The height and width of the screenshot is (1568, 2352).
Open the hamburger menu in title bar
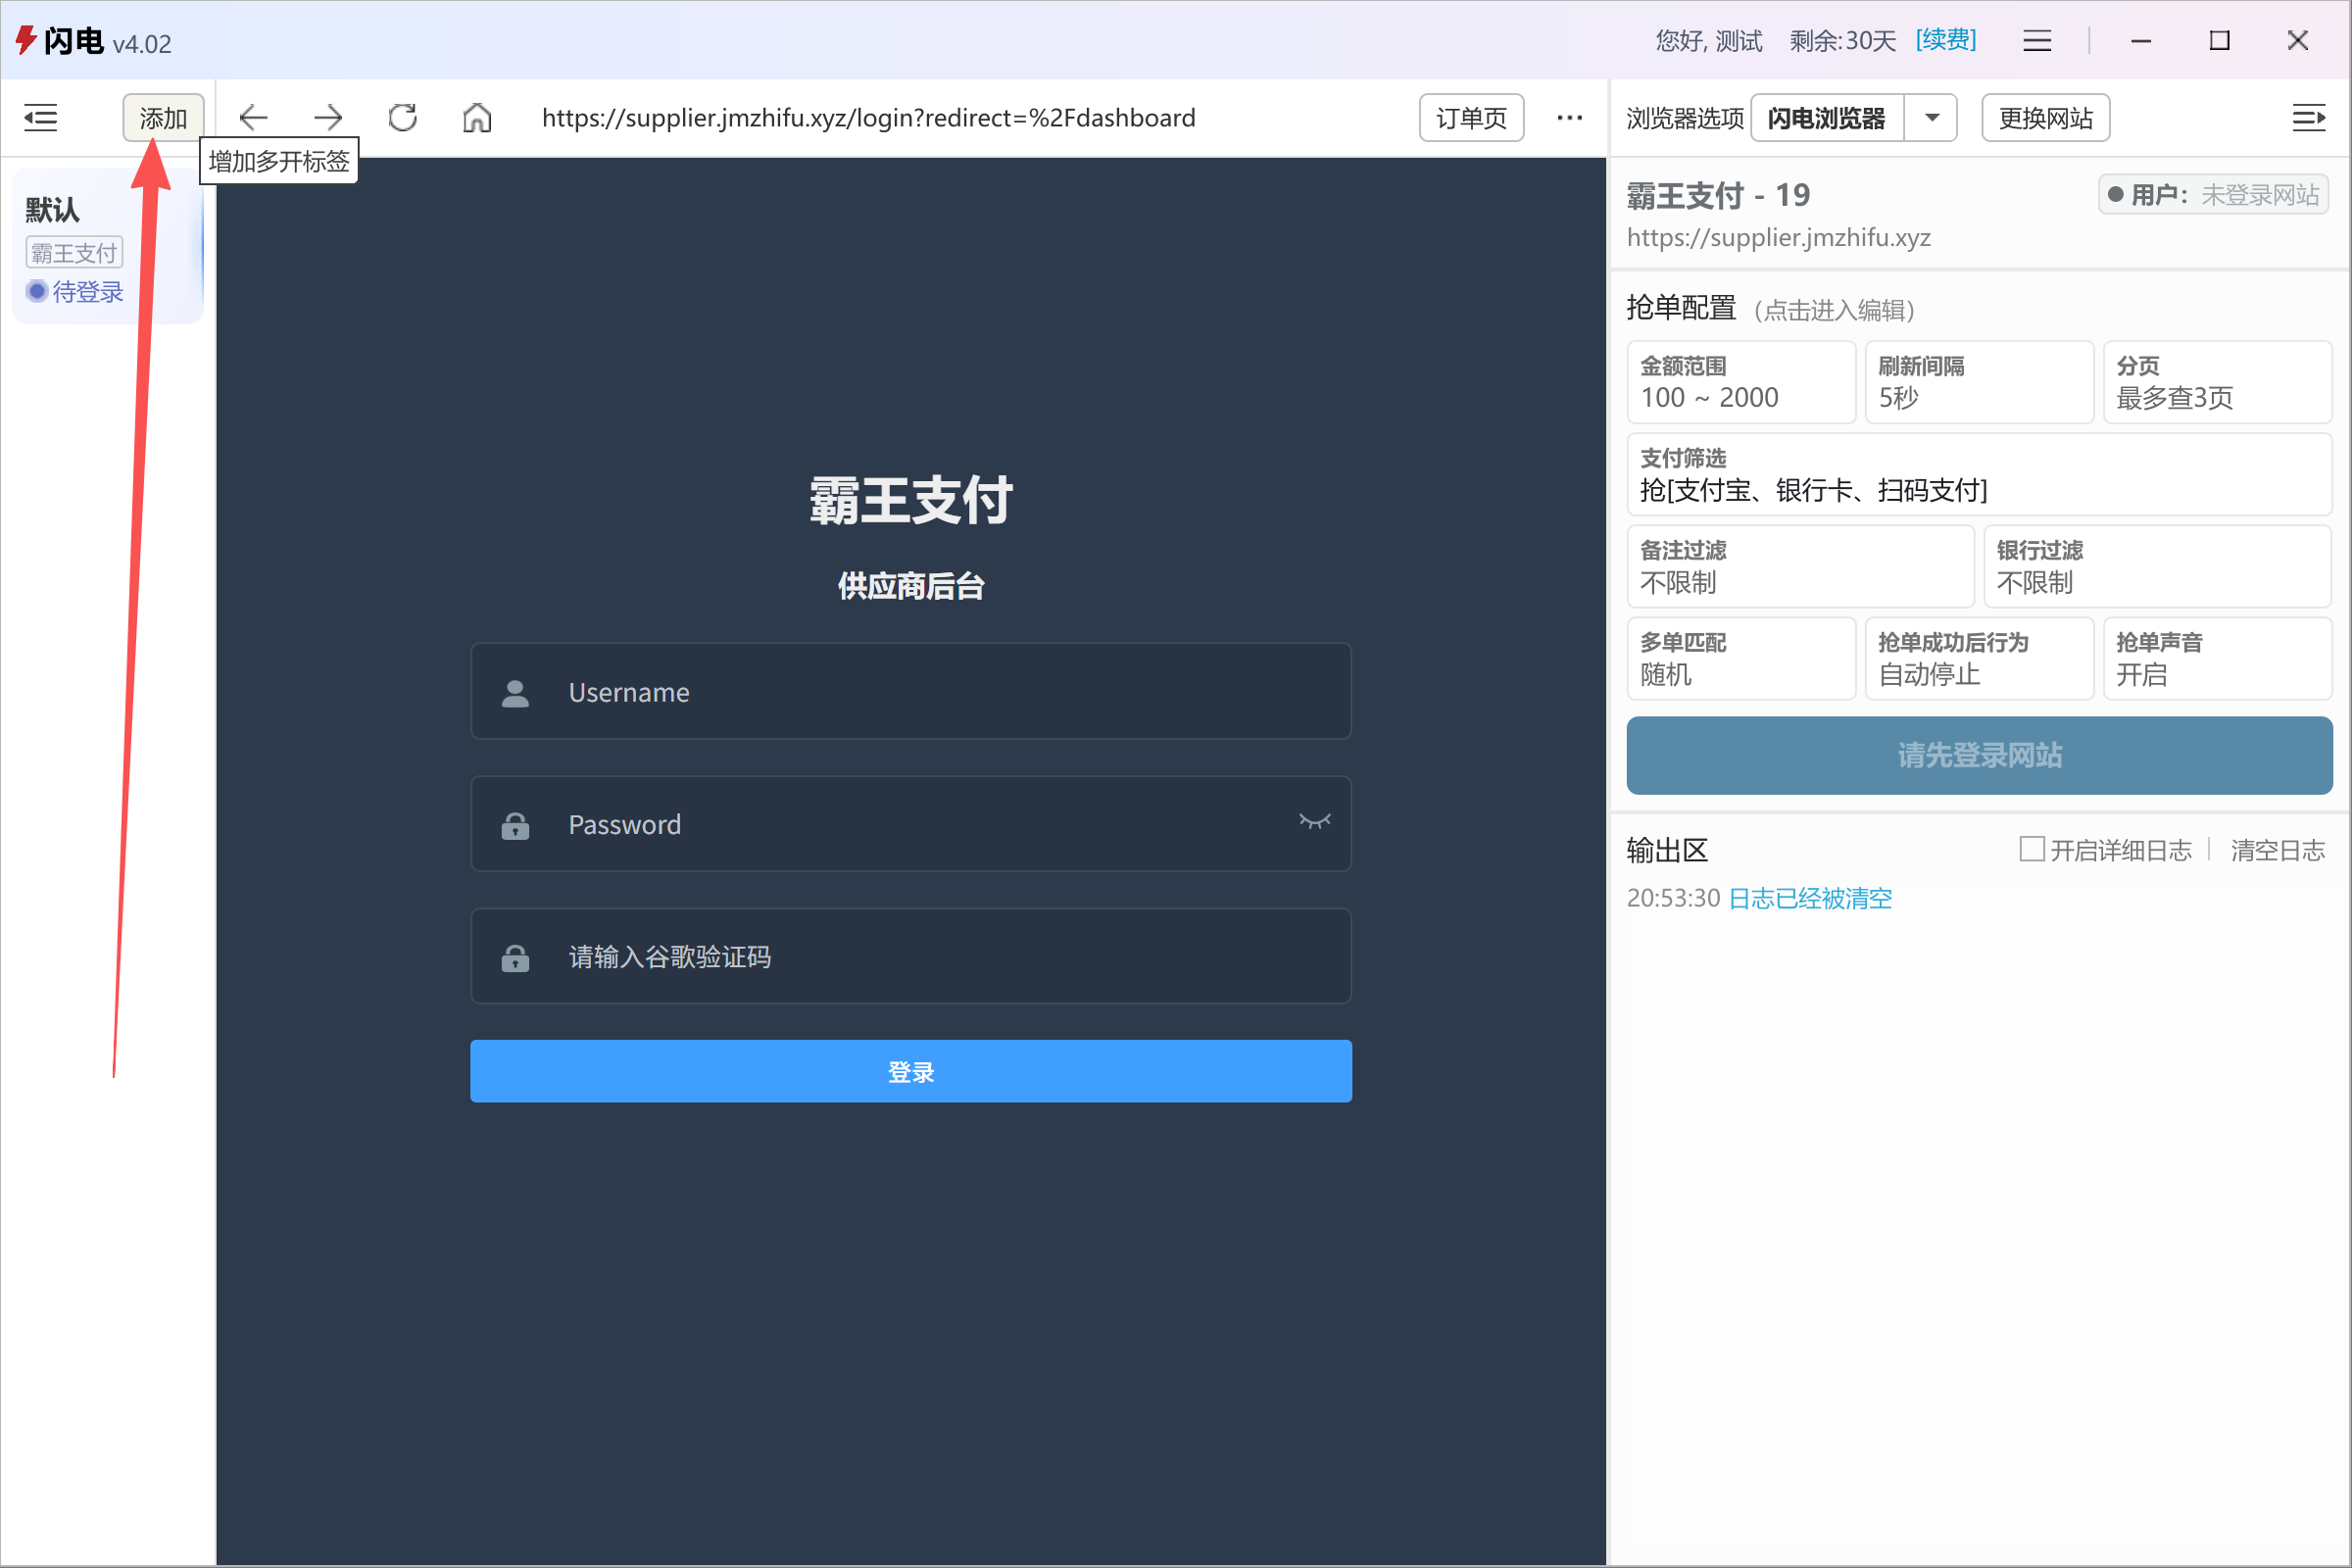[2037, 41]
